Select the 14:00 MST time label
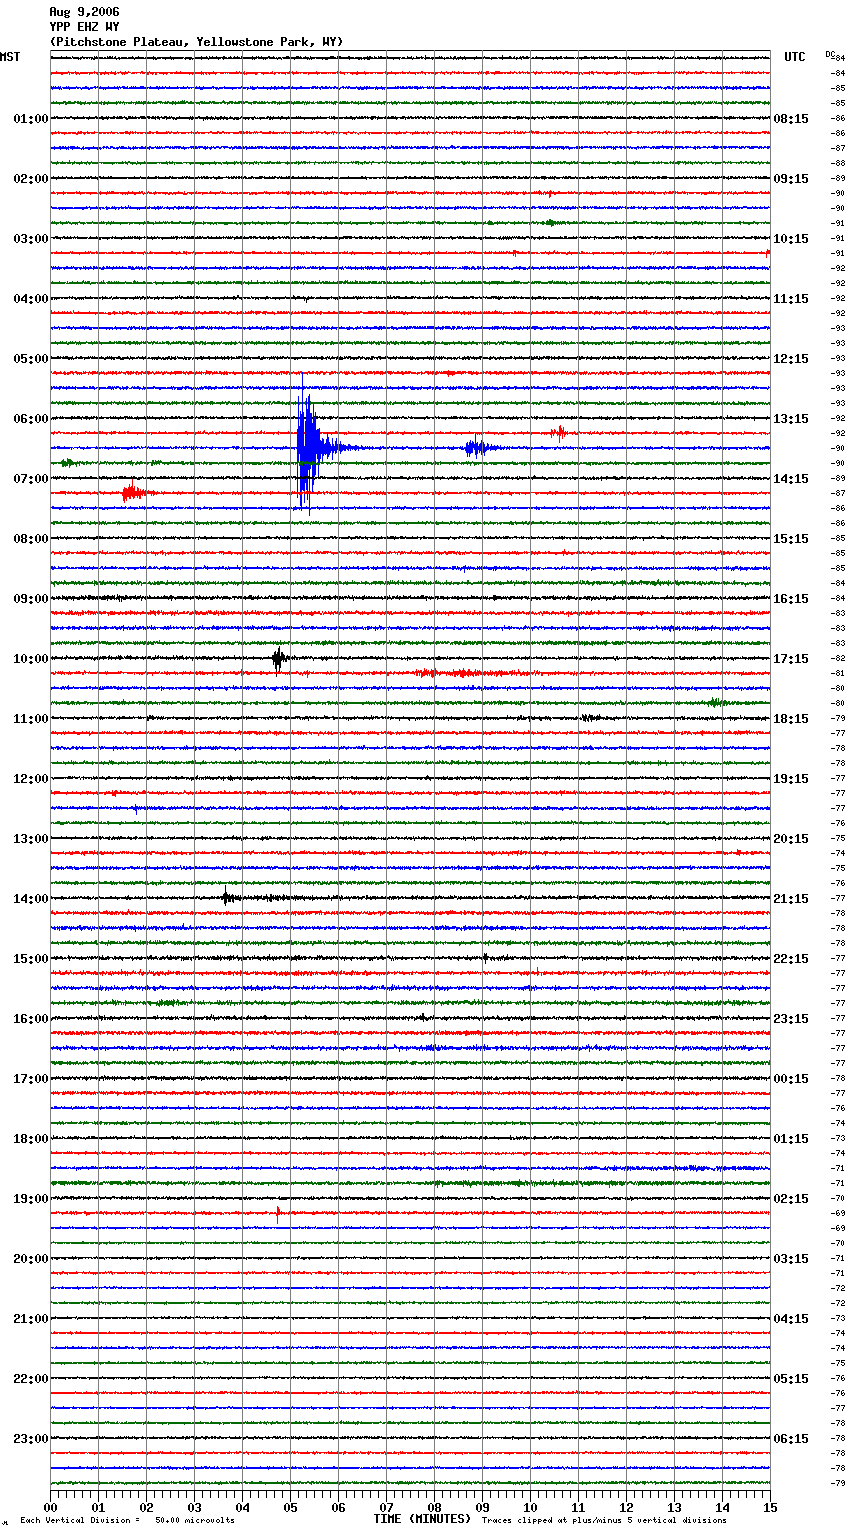The image size is (850, 1534). [x=31, y=899]
